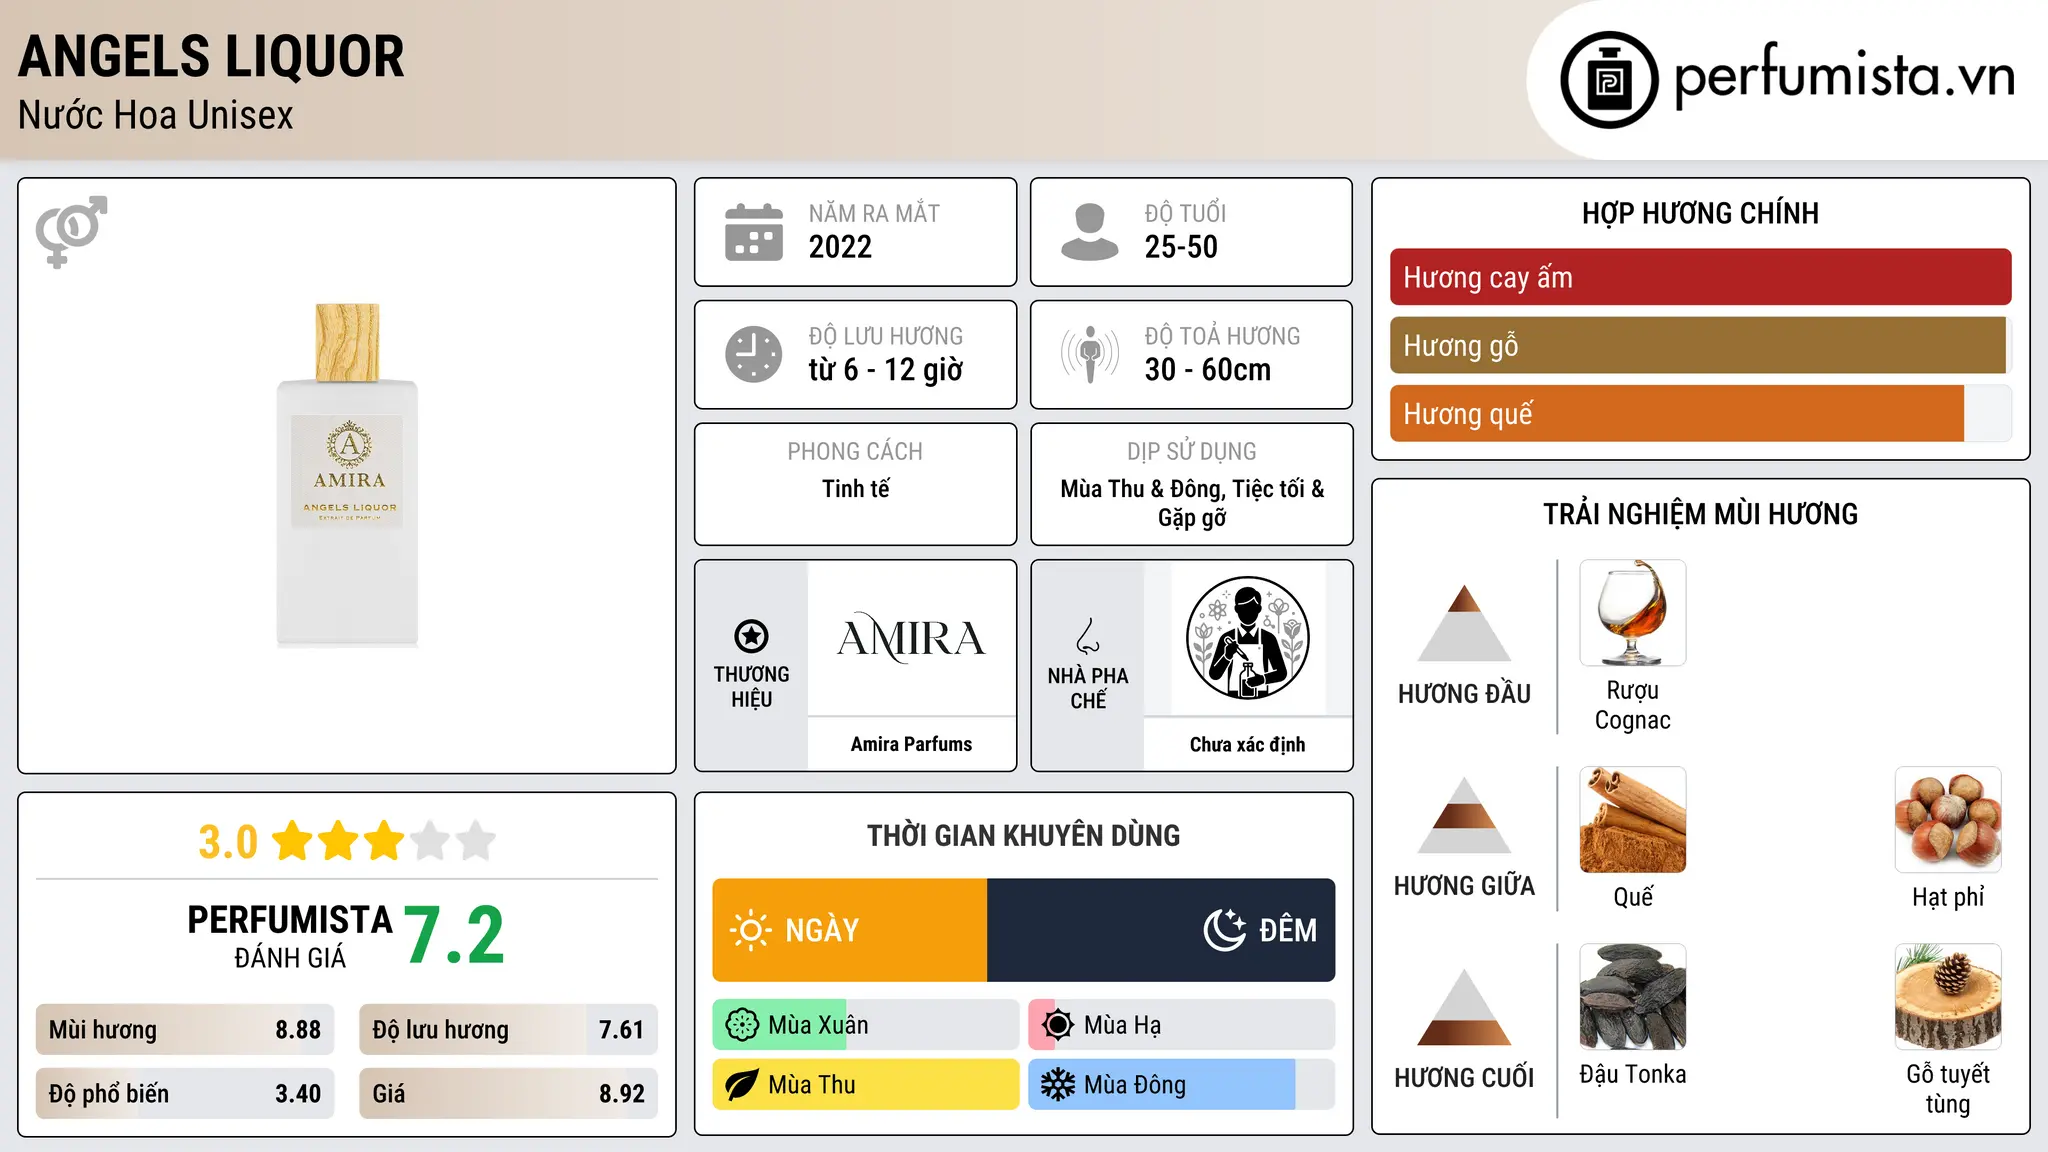Click the calendar icon beside Năm ra mắt
The image size is (2048, 1152).
click(754, 232)
